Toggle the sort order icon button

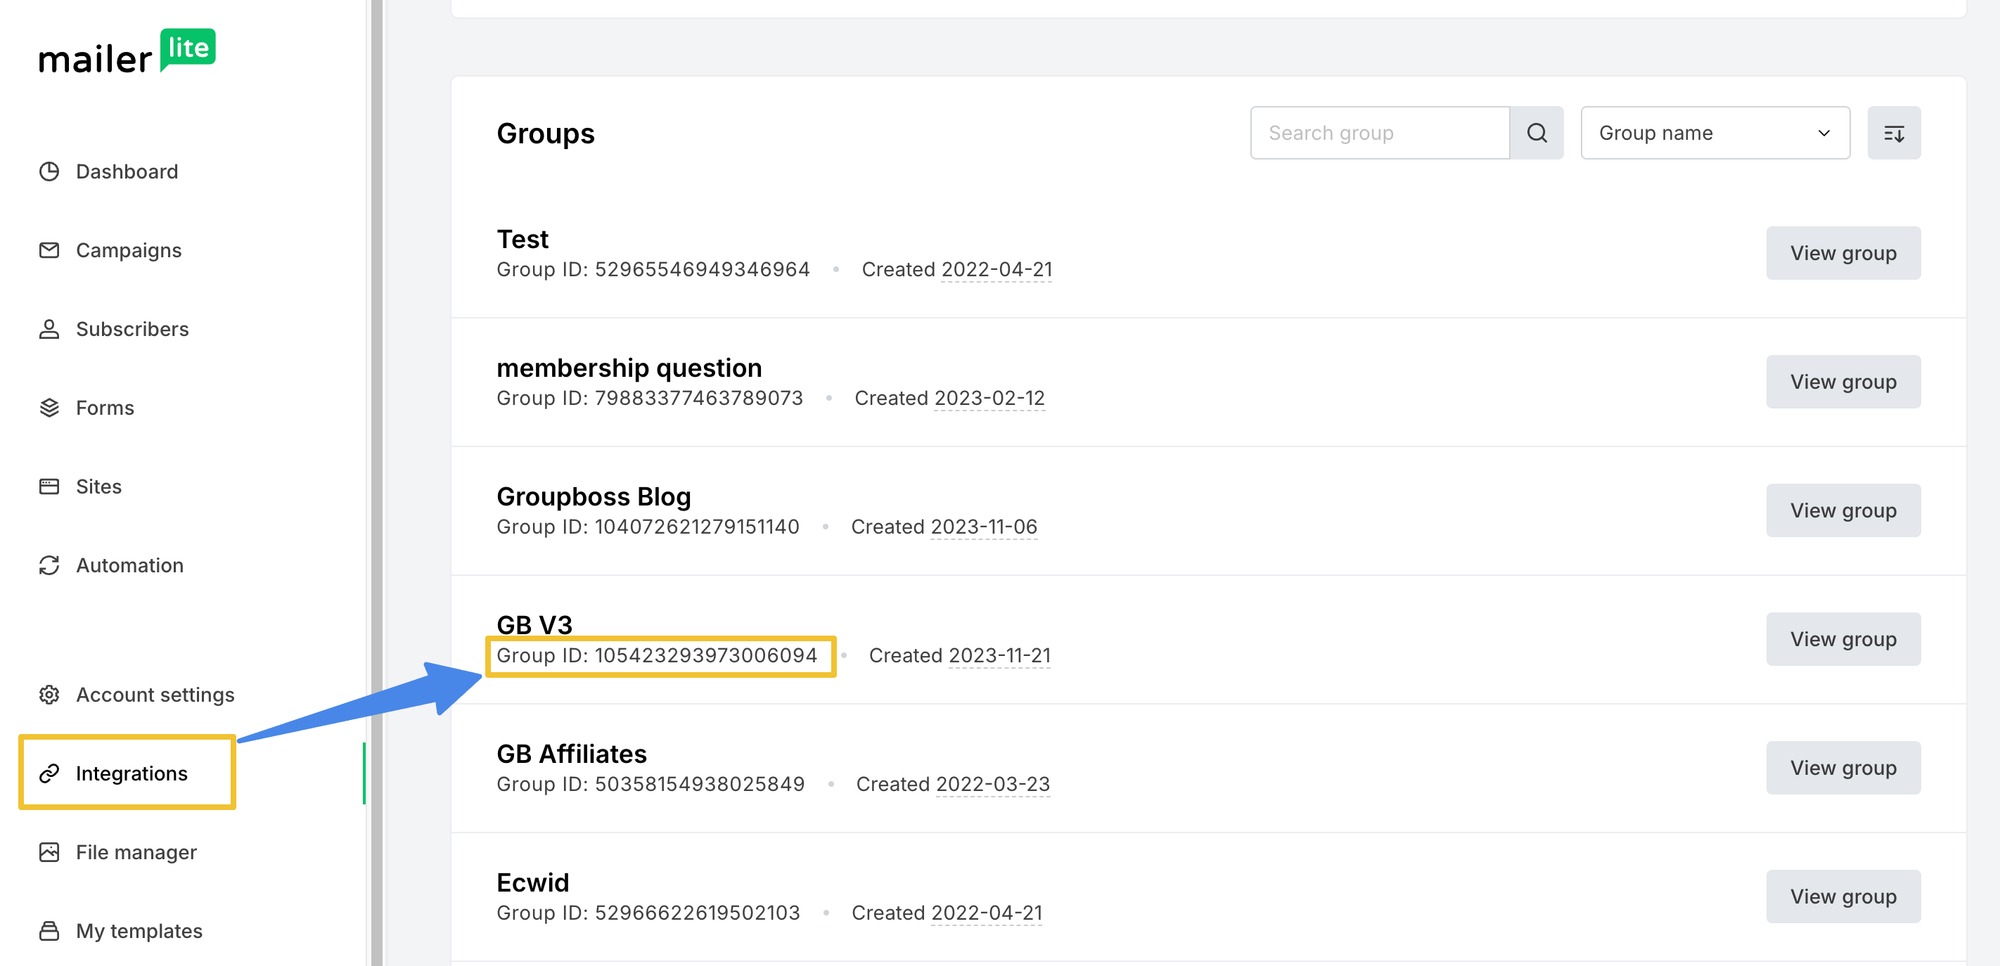(1894, 133)
